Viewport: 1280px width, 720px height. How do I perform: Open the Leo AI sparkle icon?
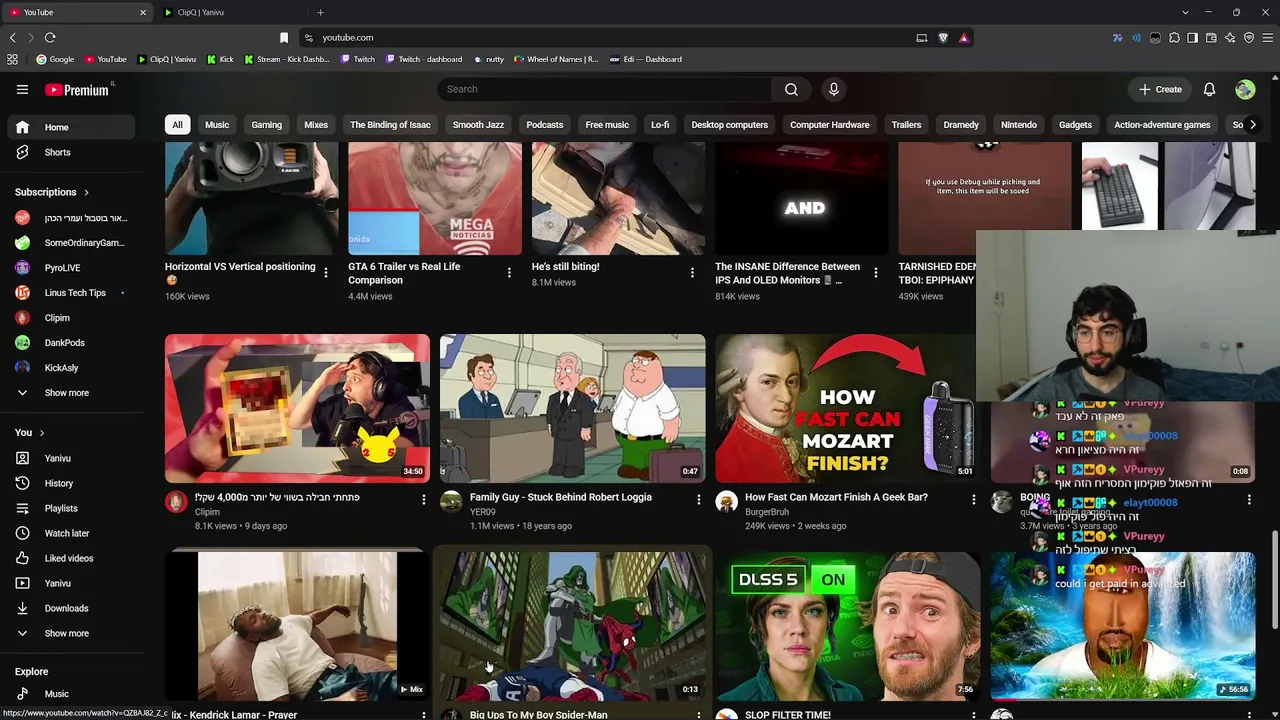pos(1230,38)
